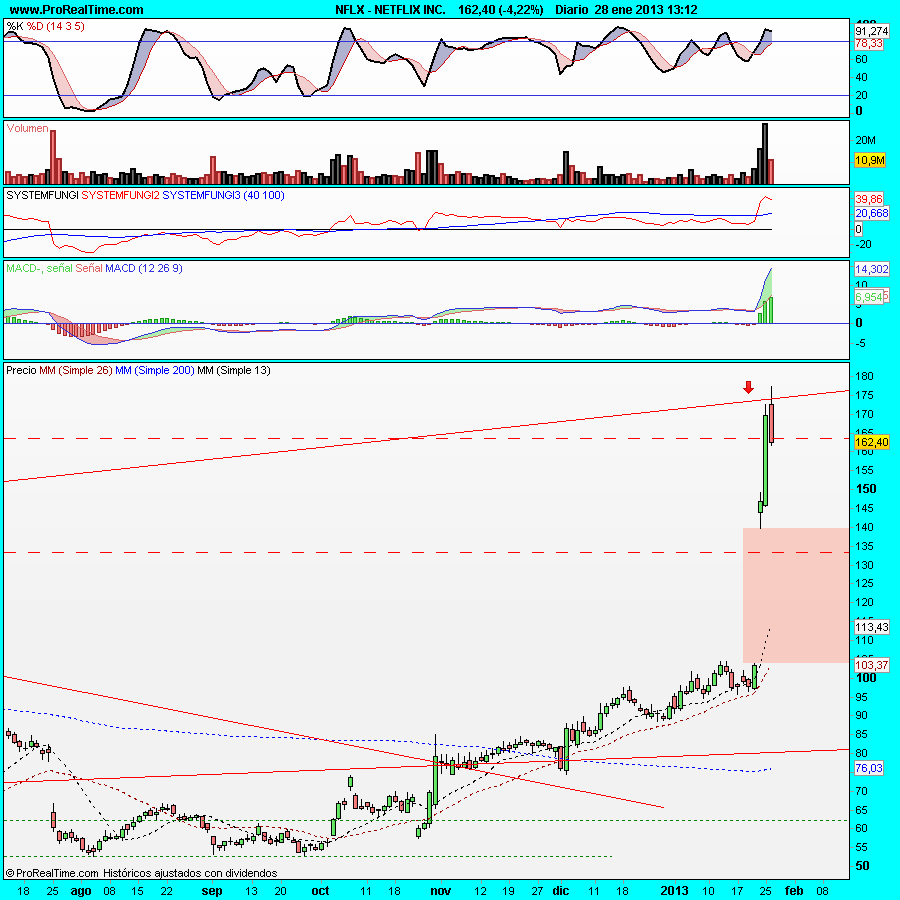Image resolution: width=900 pixels, height=900 pixels.
Task: Select the MM (Simple 13) legend label
Action: click(x=234, y=370)
